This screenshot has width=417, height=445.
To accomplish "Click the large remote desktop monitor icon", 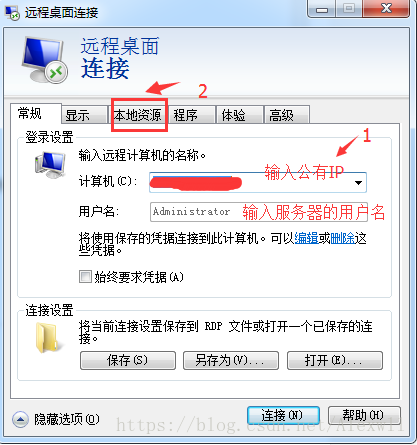I will click(45, 60).
